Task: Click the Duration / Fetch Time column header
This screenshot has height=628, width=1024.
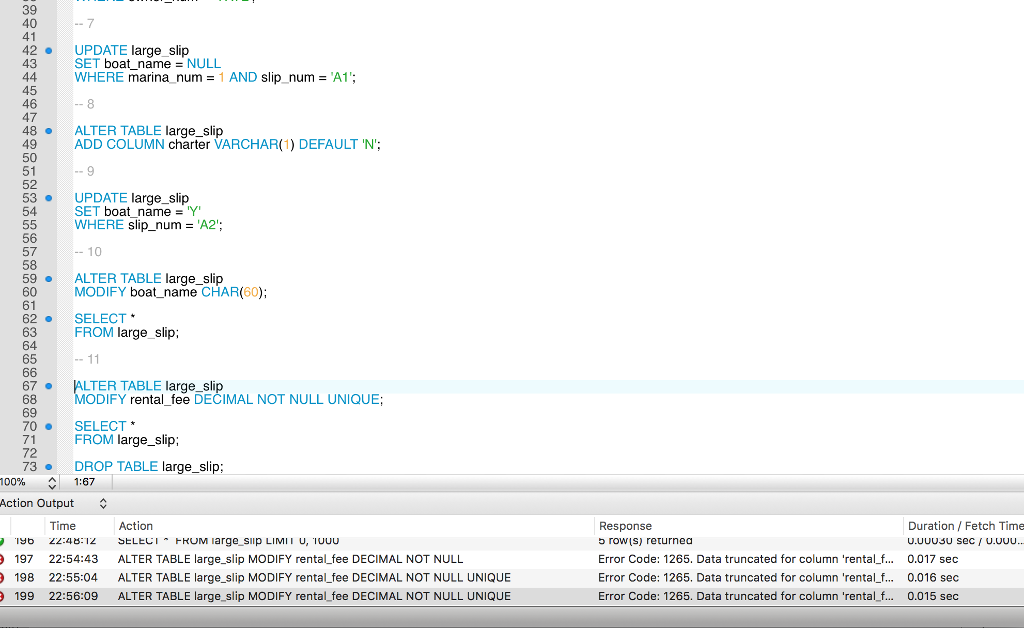Action: pyautogui.click(x=965, y=526)
